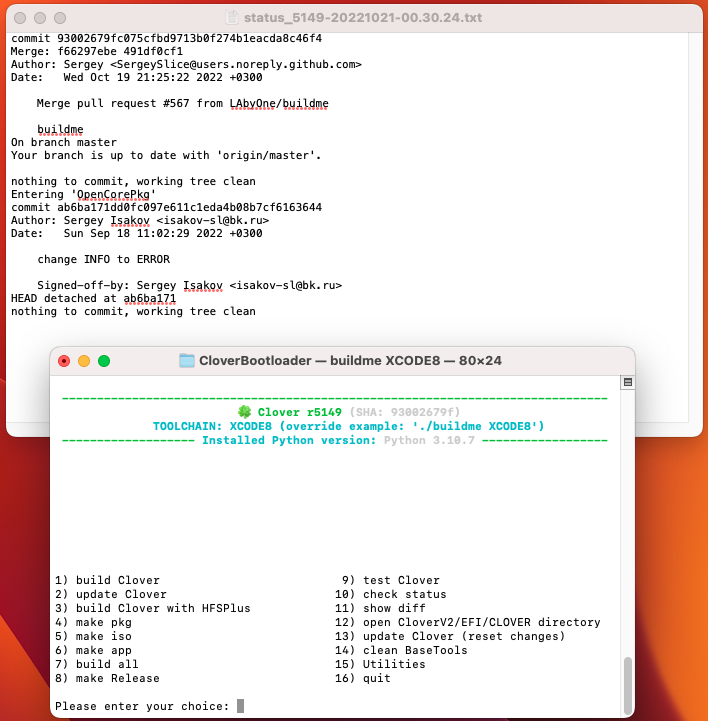Click the 'CloverBootloader — buildme XCODE8 — 80×24' window title
The width and height of the screenshot is (708, 721).
click(350, 360)
